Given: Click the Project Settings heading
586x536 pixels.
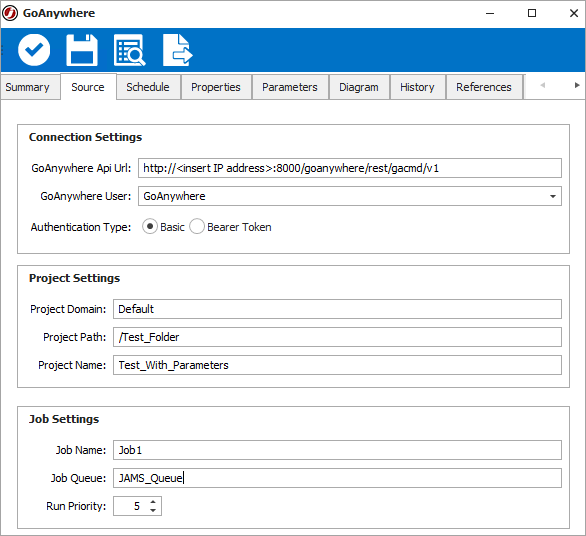Looking at the screenshot, I should [x=74, y=278].
